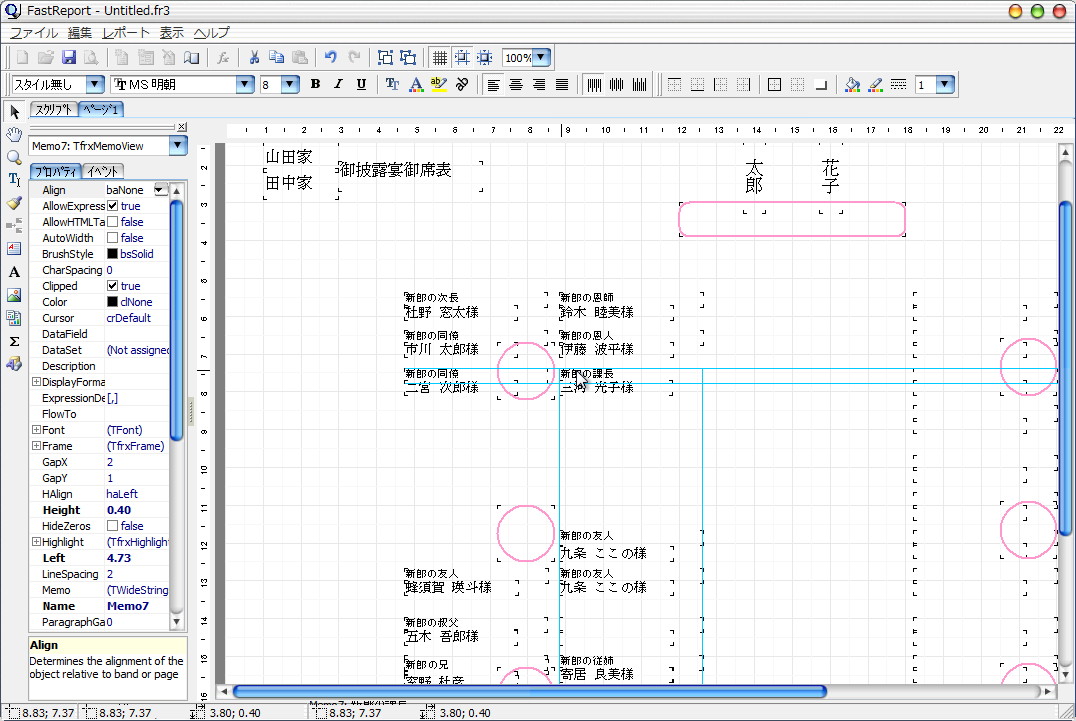Click the Bold formatting button
1076x721 pixels.
[315, 85]
